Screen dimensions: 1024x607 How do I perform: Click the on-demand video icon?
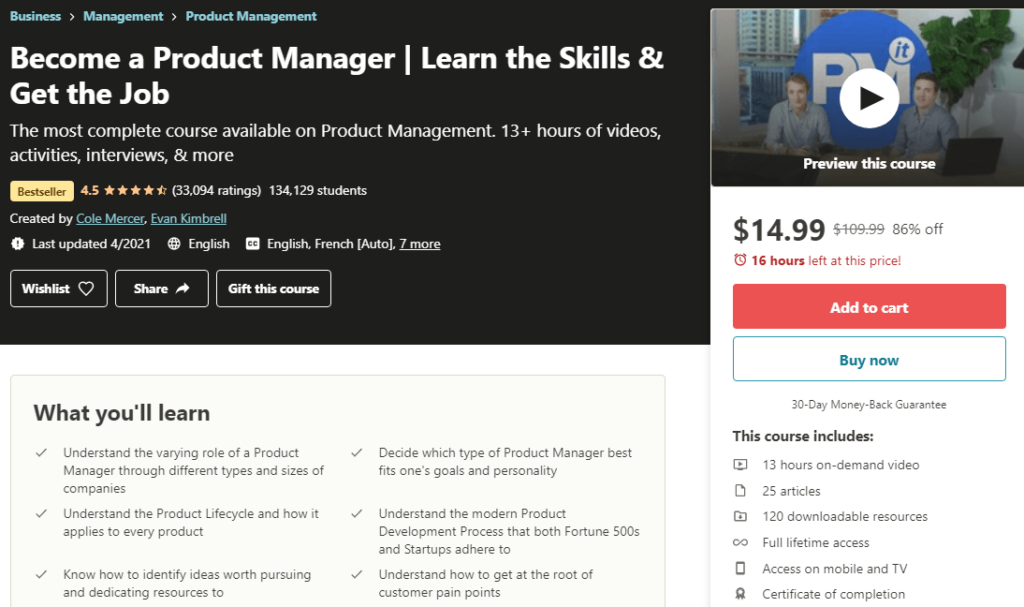tap(740, 465)
